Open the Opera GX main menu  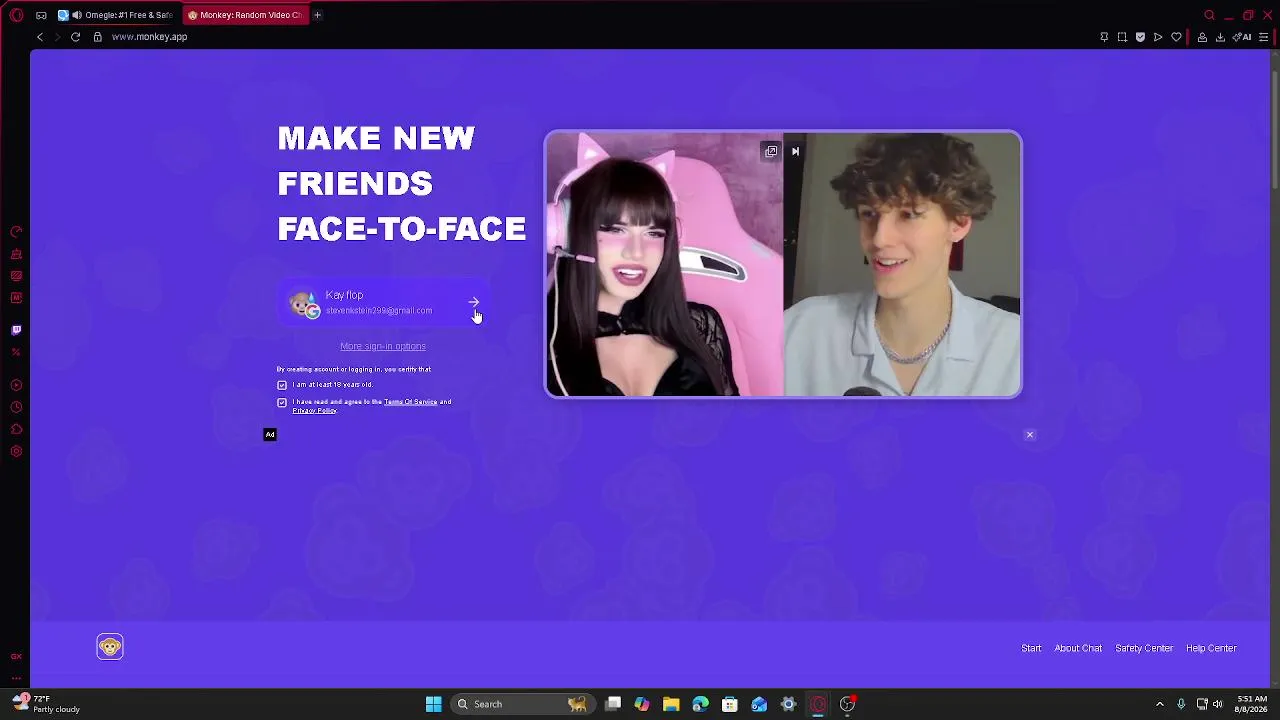pyautogui.click(x=16, y=15)
